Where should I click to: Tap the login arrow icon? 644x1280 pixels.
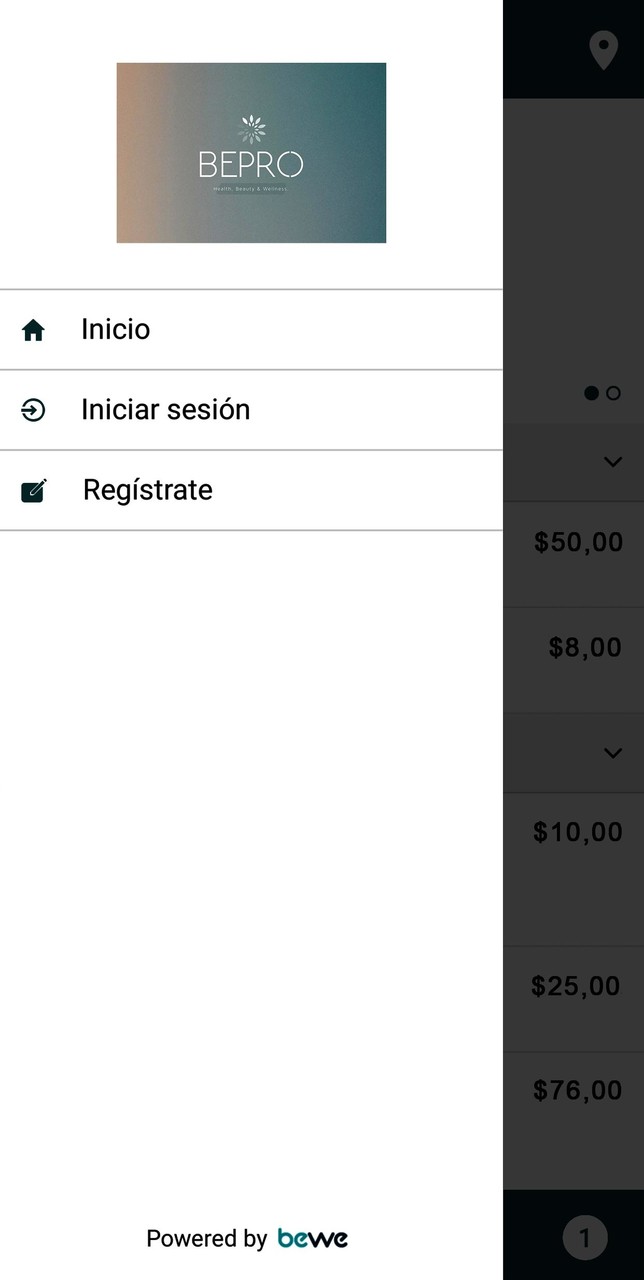(33, 410)
